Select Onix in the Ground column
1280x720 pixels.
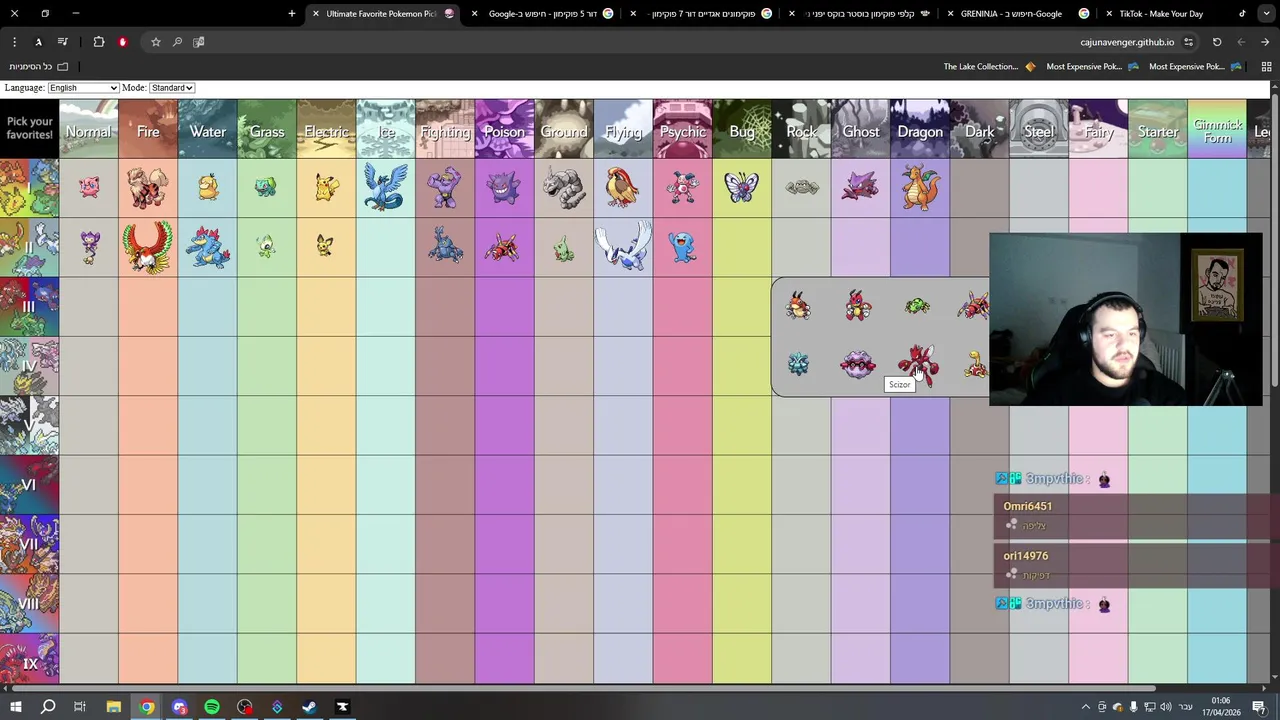pos(564,188)
